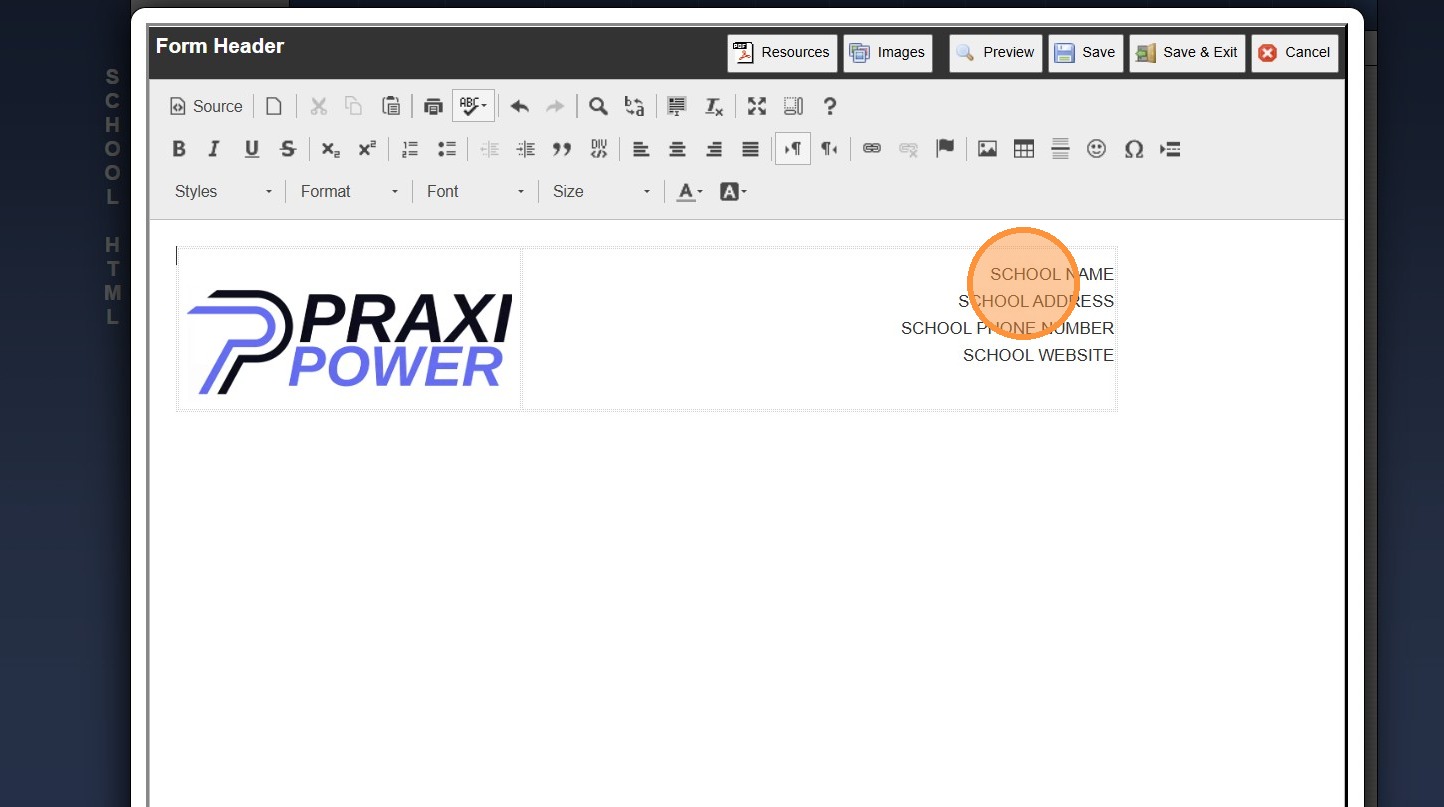This screenshot has width=1444, height=807.
Task: Toggle subscript formatting
Action: pyautogui.click(x=330, y=149)
